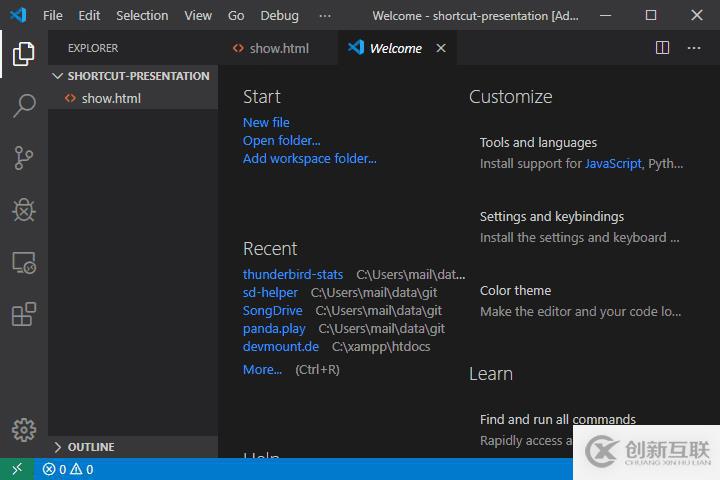This screenshot has width=720, height=480.
Task: Open the Remote Explorer icon
Action: 24,263
